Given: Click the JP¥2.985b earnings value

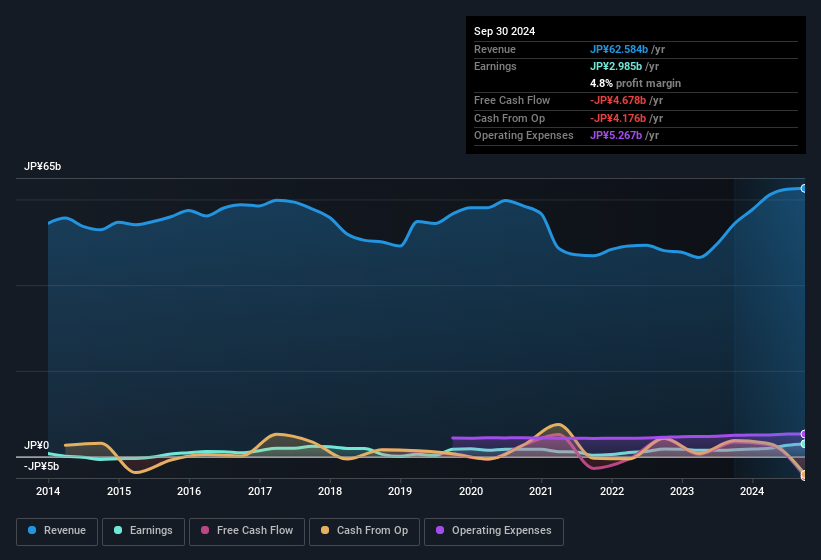Looking at the screenshot, I should coord(616,66).
